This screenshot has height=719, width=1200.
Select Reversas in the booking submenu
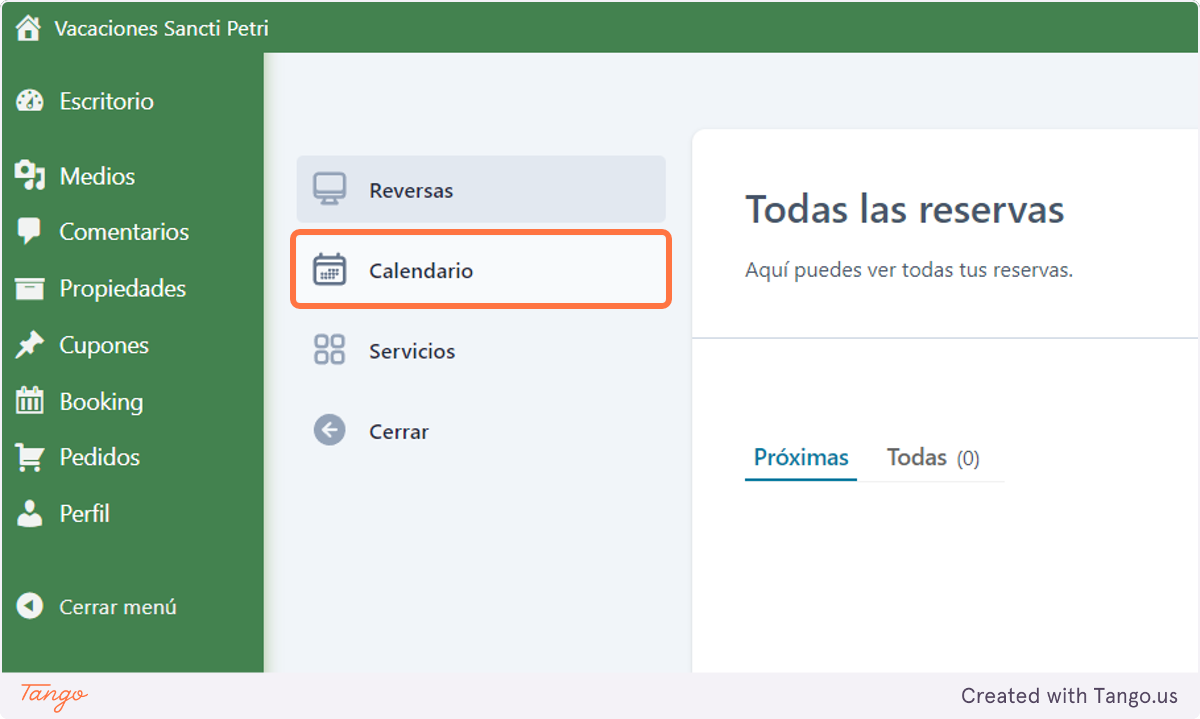(481, 189)
